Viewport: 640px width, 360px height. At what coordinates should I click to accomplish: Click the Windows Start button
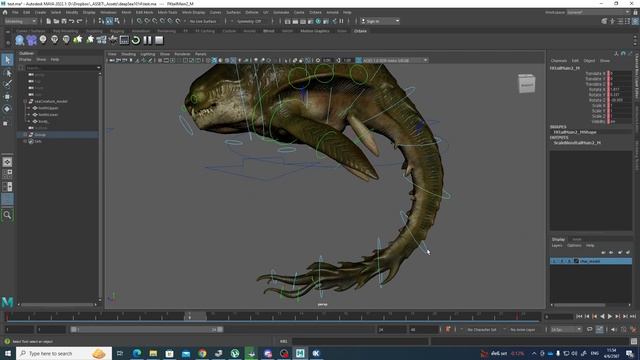pyautogui.click(x=7, y=353)
